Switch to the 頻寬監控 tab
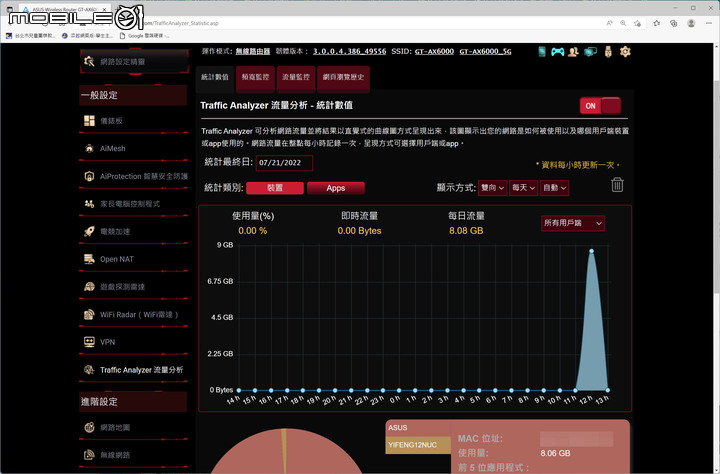The image size is (720, 474). tap(255, 77)
